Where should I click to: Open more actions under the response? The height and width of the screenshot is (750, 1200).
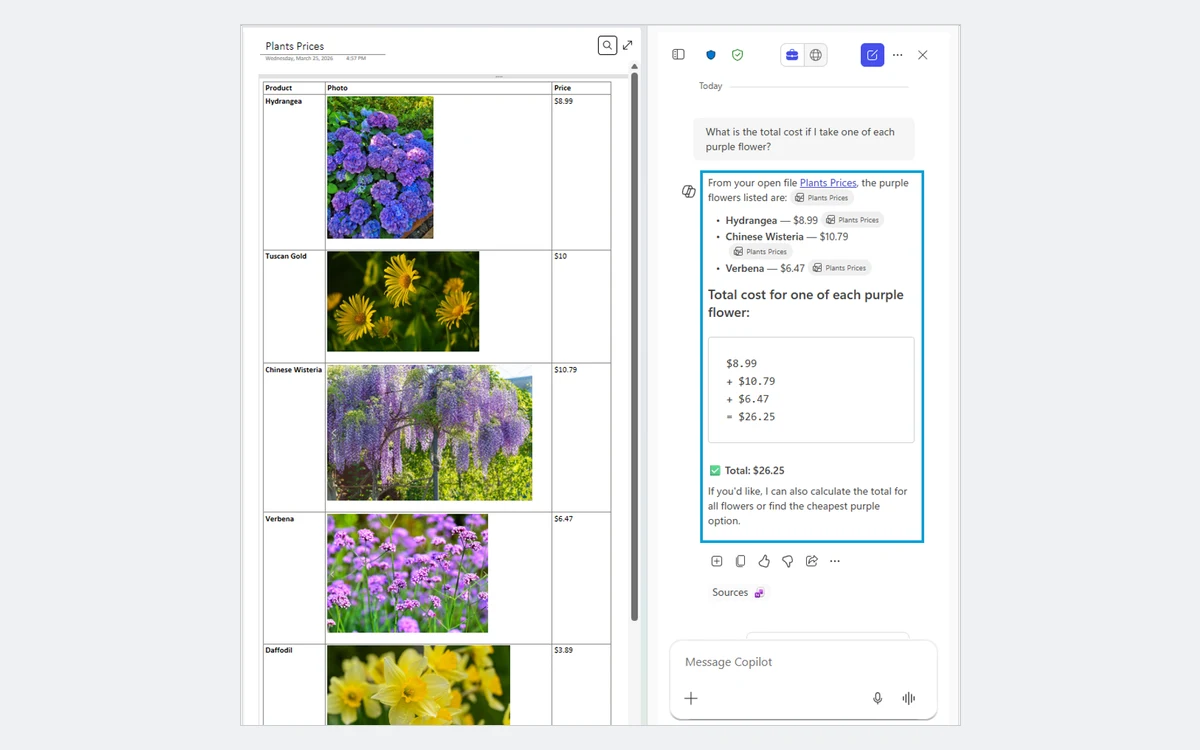pyautogui.click(x=835, y=561)
